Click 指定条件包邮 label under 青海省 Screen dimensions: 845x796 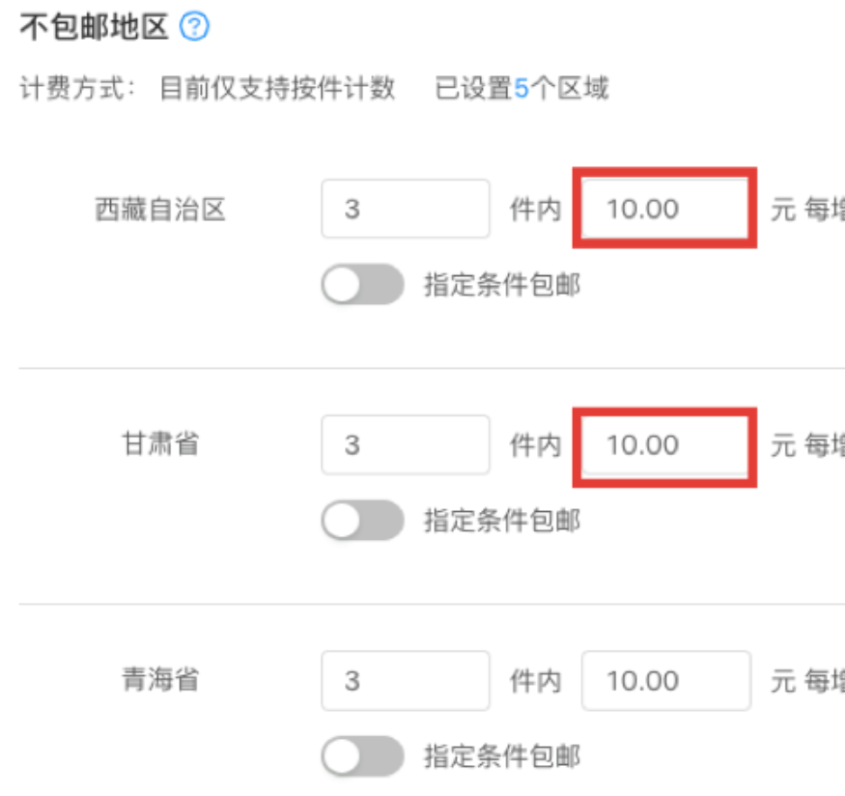pos(502,756)
